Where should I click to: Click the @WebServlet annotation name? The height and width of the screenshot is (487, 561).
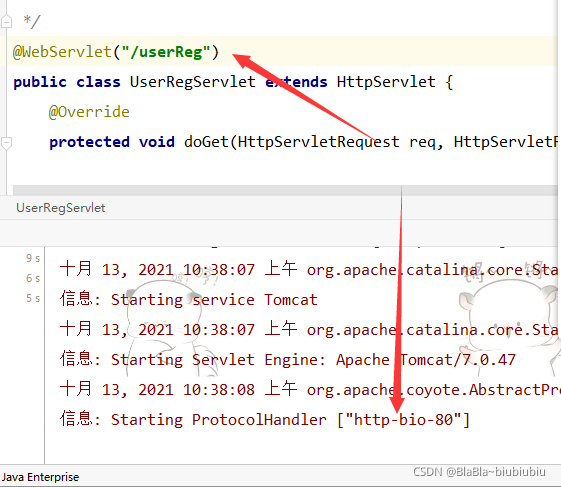[62, 52]
